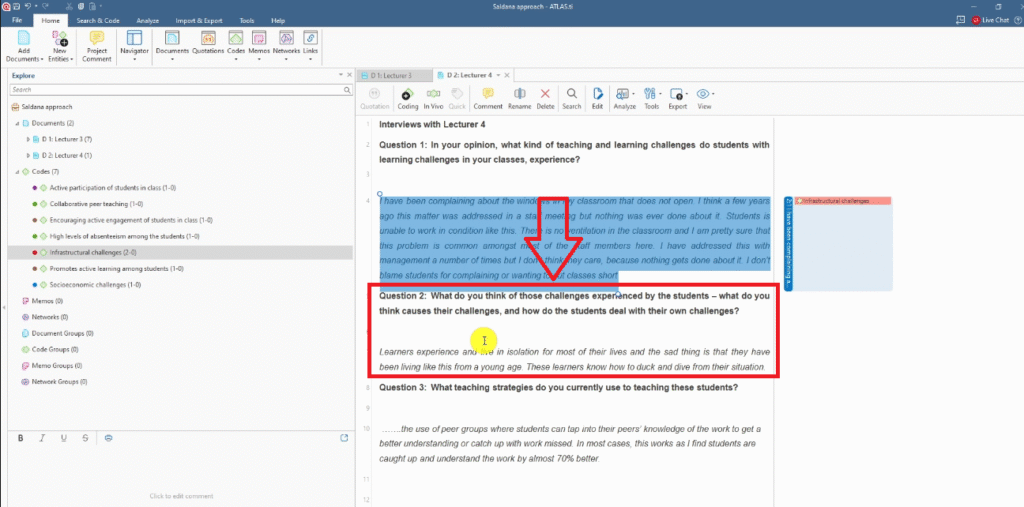
Task: Click the Comment icon in document toolbar
Action: [x=488, y=98]
